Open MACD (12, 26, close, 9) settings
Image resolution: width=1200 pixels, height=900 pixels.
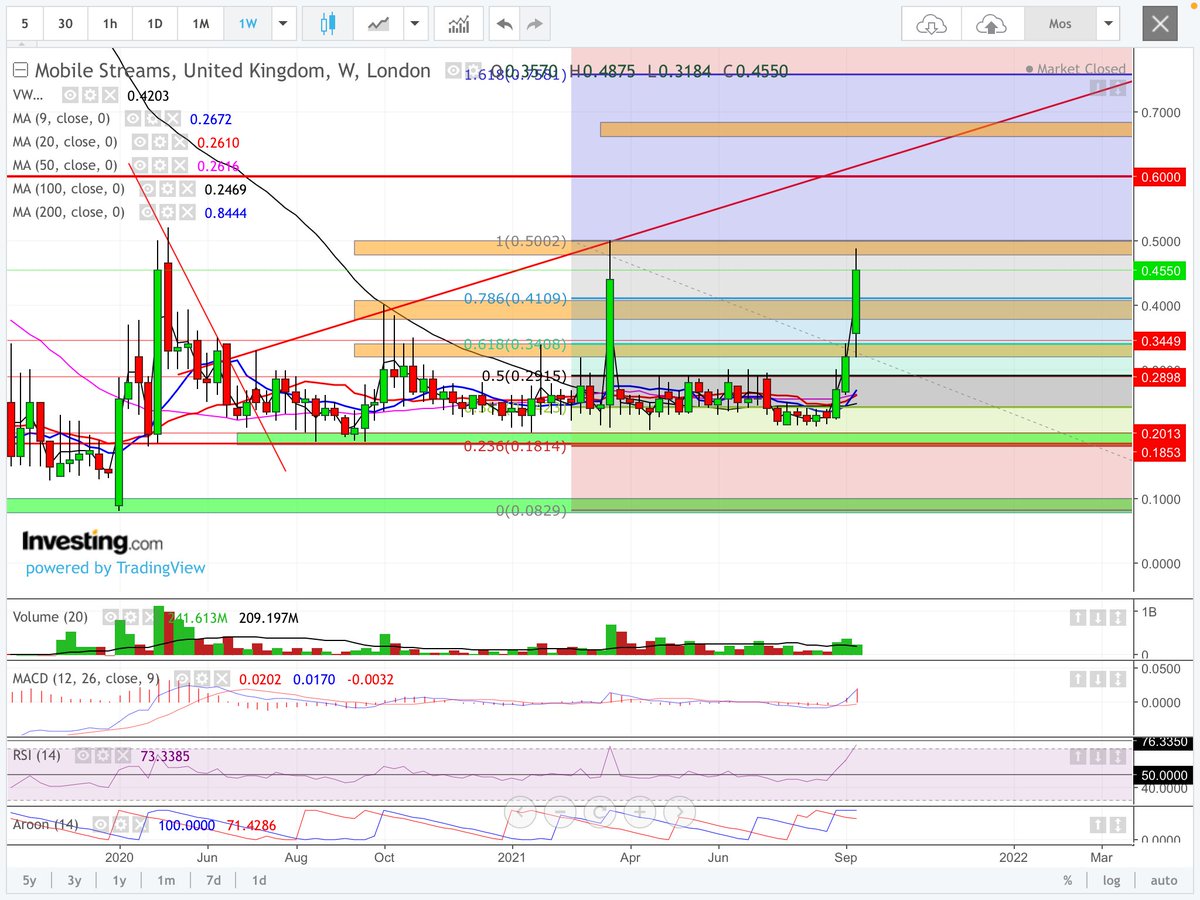pyautogui.click(x=201, y=679)
